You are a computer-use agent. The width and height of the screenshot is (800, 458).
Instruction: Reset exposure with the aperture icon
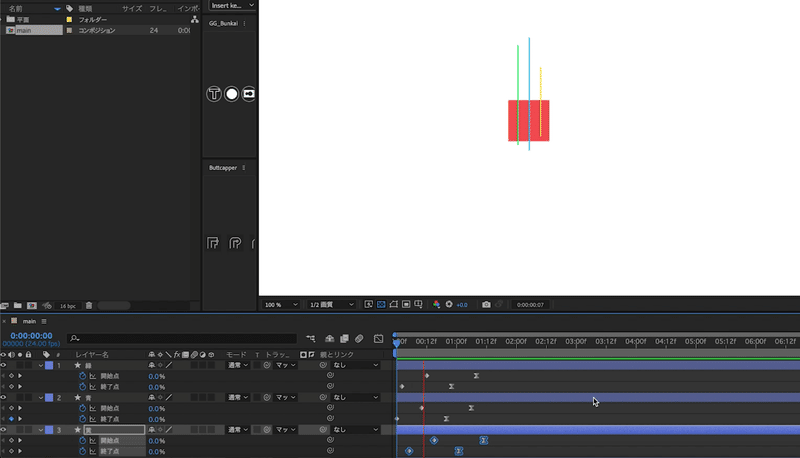click(x=449, y=304)
